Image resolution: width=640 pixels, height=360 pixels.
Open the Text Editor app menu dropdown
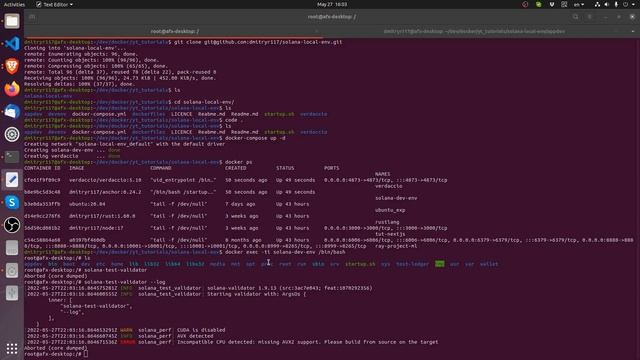55,4
